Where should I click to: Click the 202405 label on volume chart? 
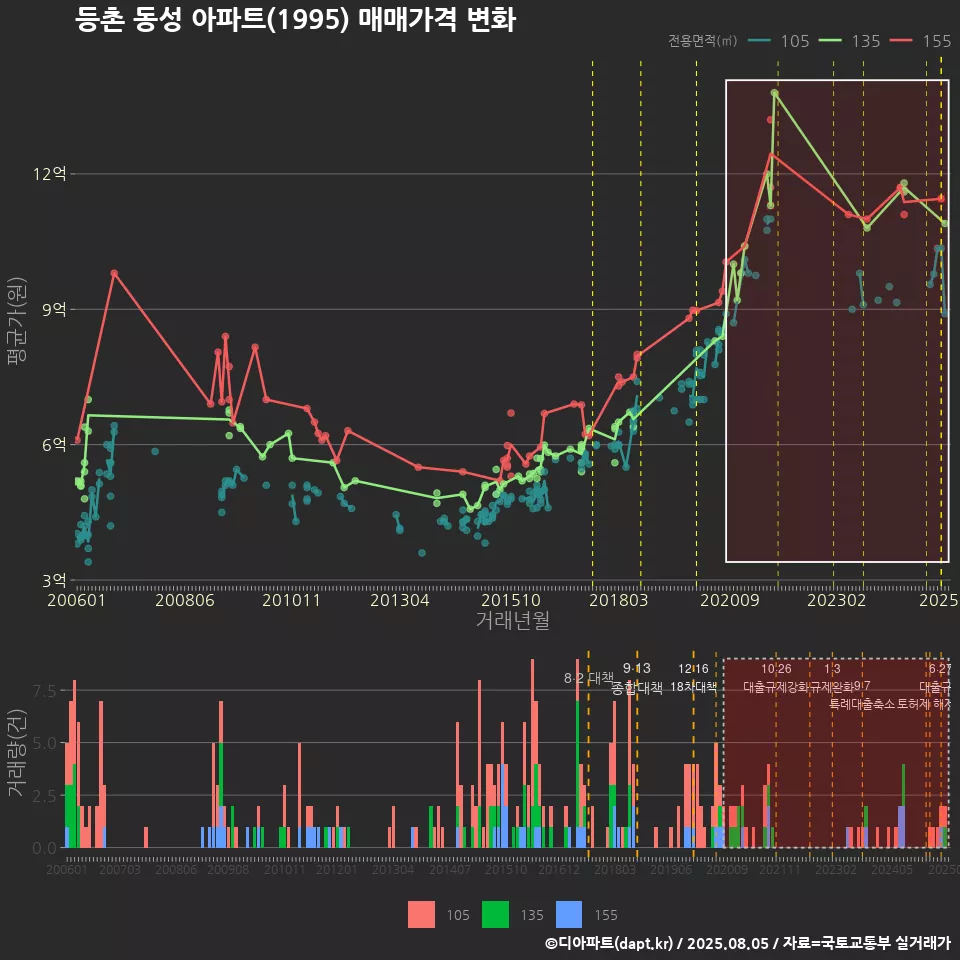pyautogui.click(x=892, y=869)
